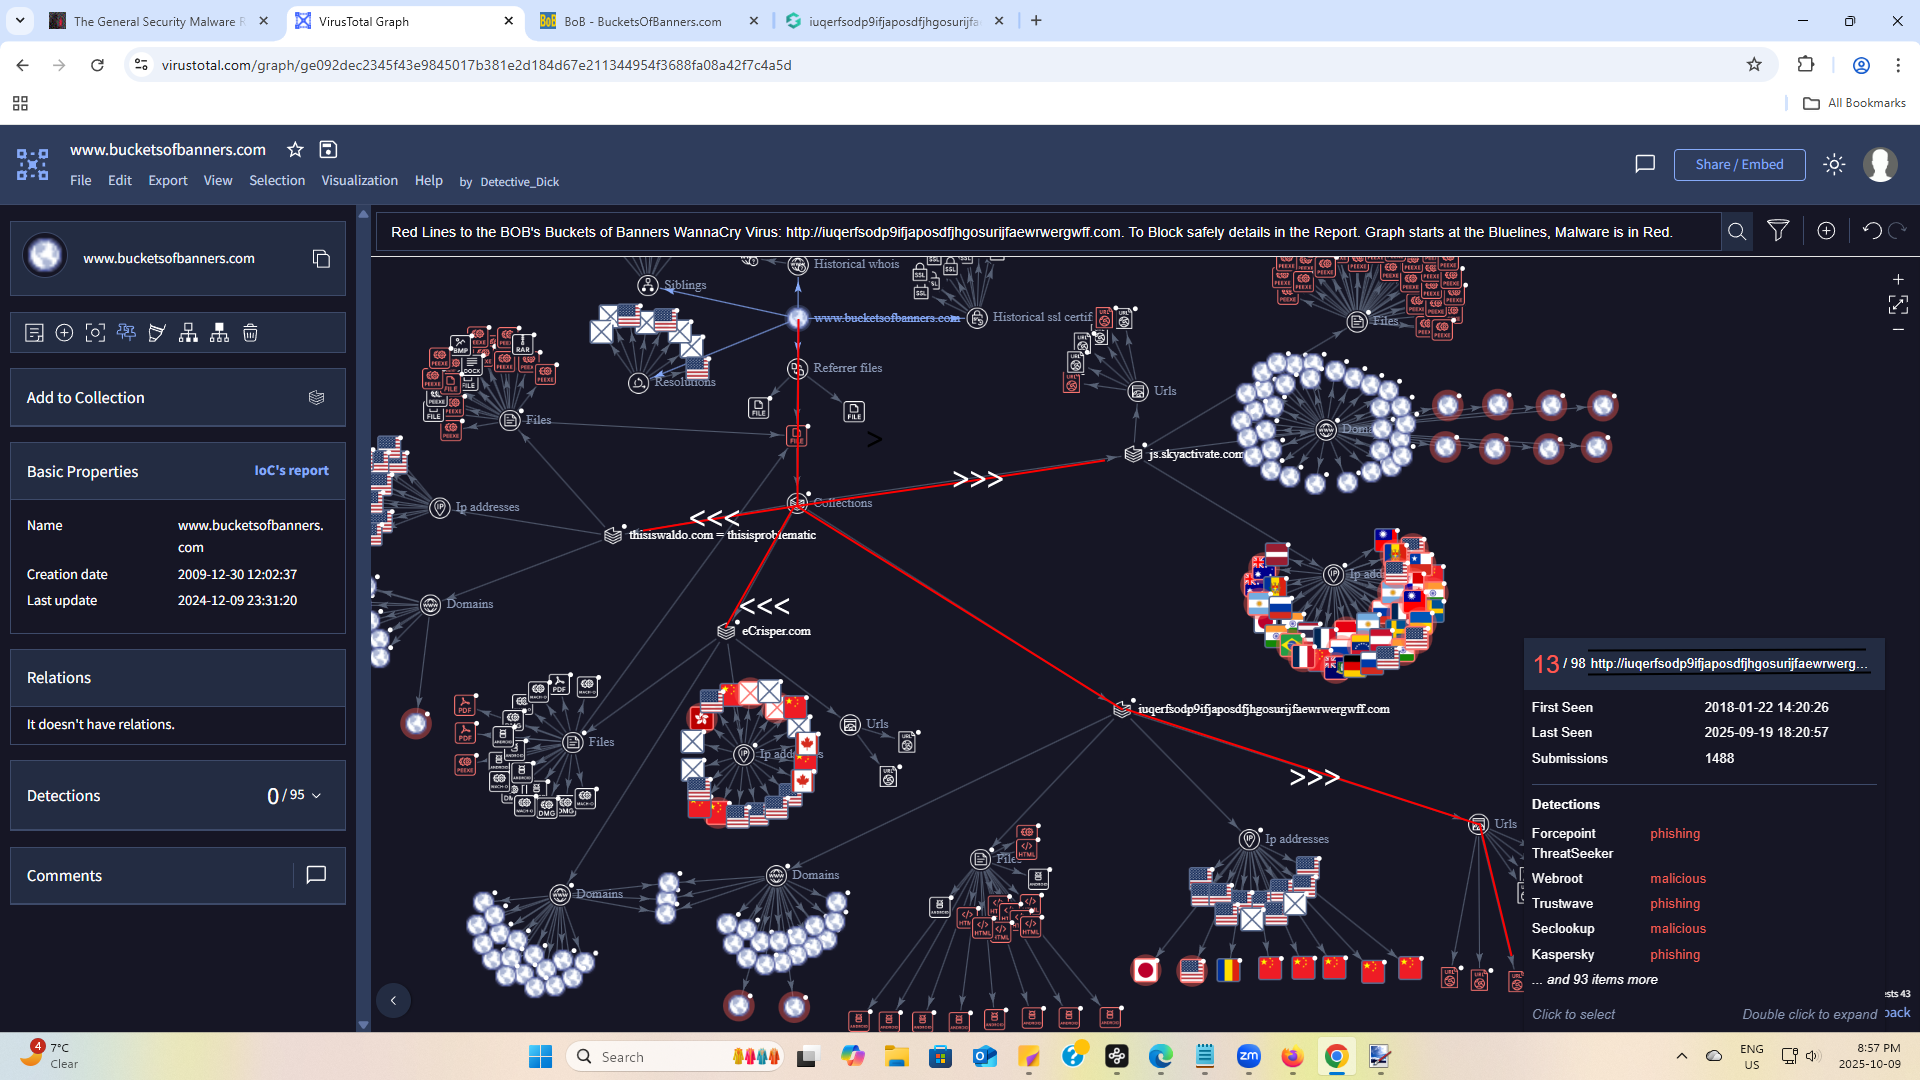Open the node notes icon in sidebar toolbar
This screenshot has height=1080, width=1920.
coord(34,333)
